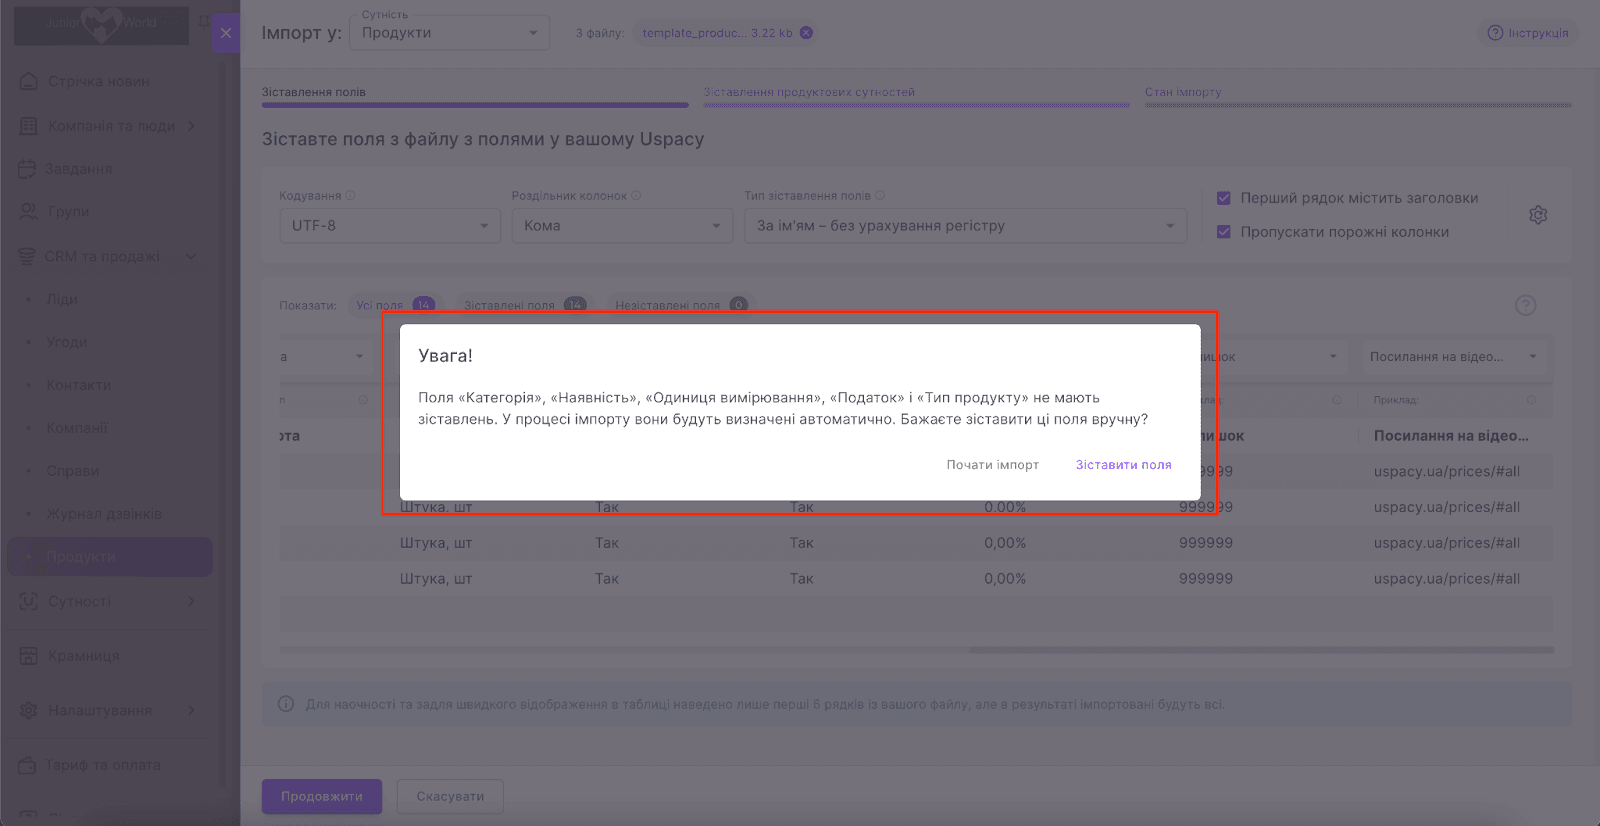Open the Сутність Продукти dropdown

pos(450,33)
